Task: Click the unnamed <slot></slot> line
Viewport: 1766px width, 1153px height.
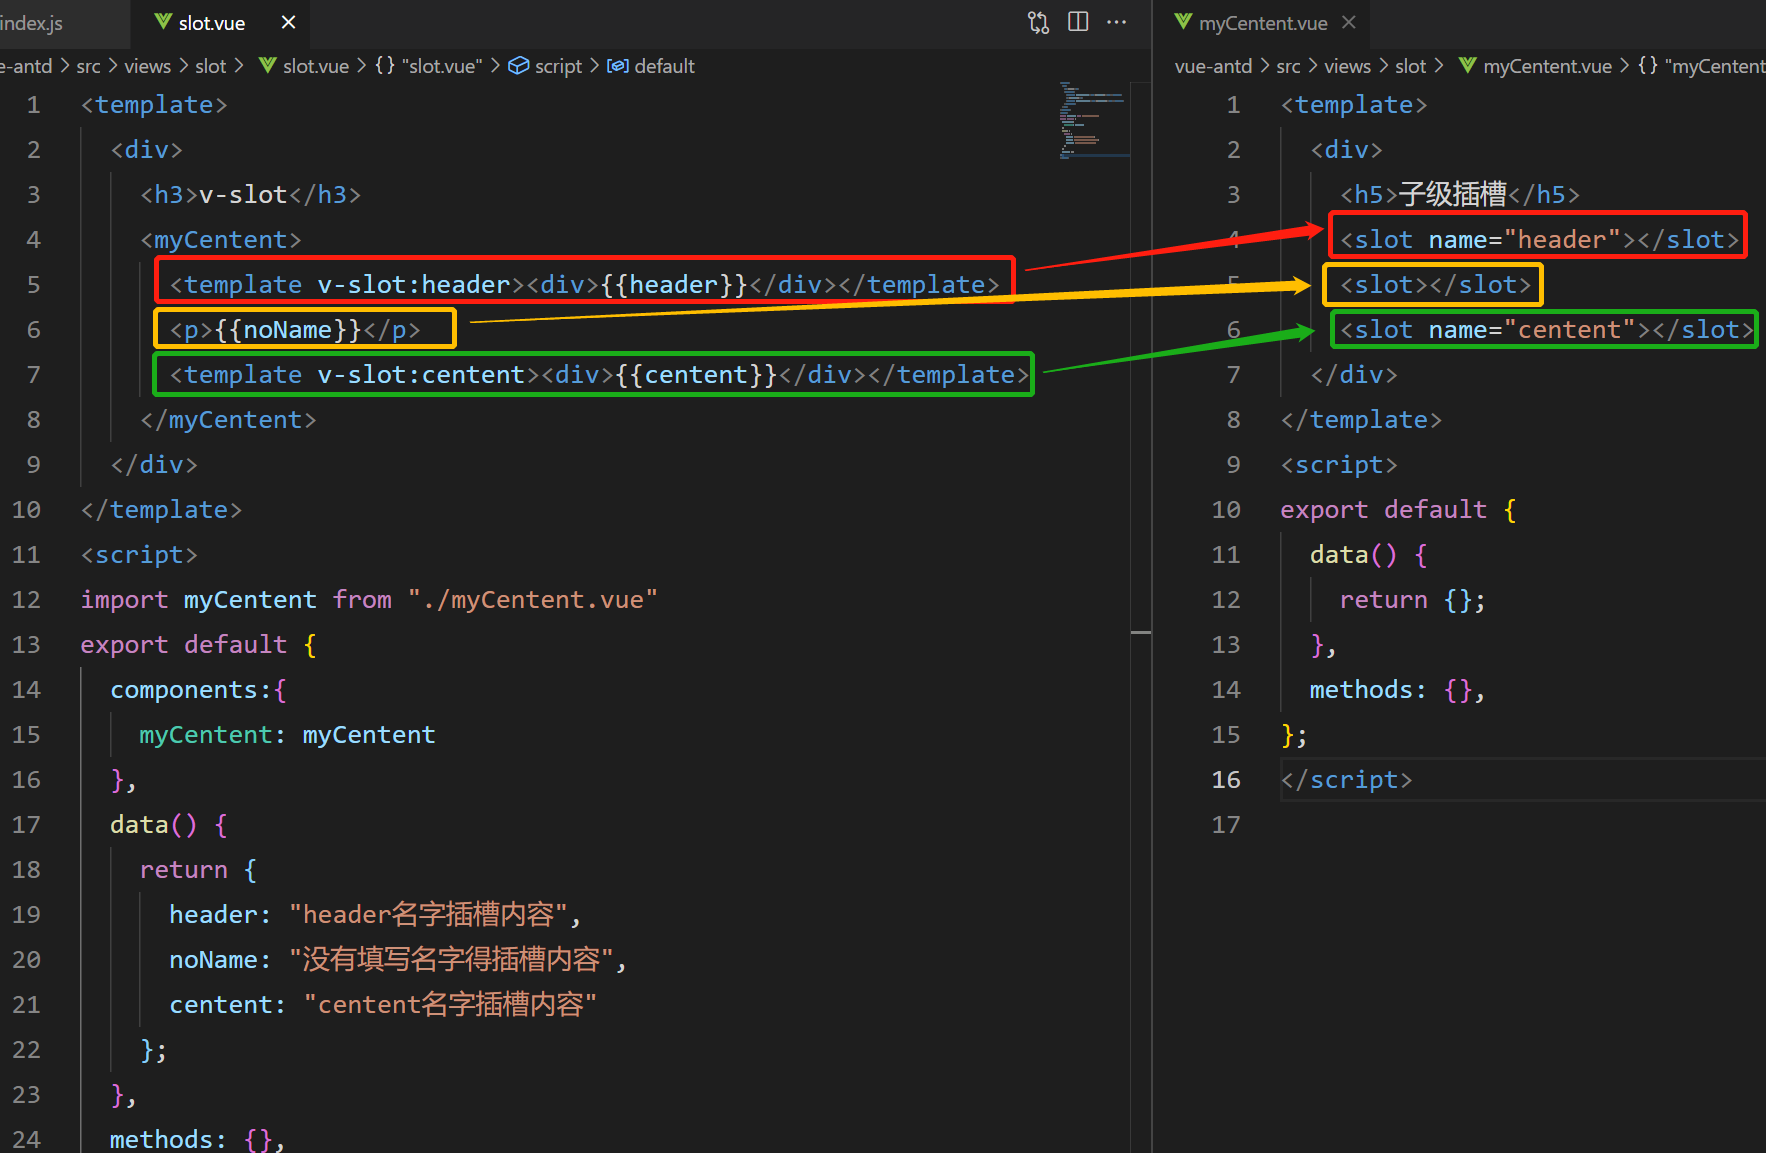Action: pos(1435,285)
